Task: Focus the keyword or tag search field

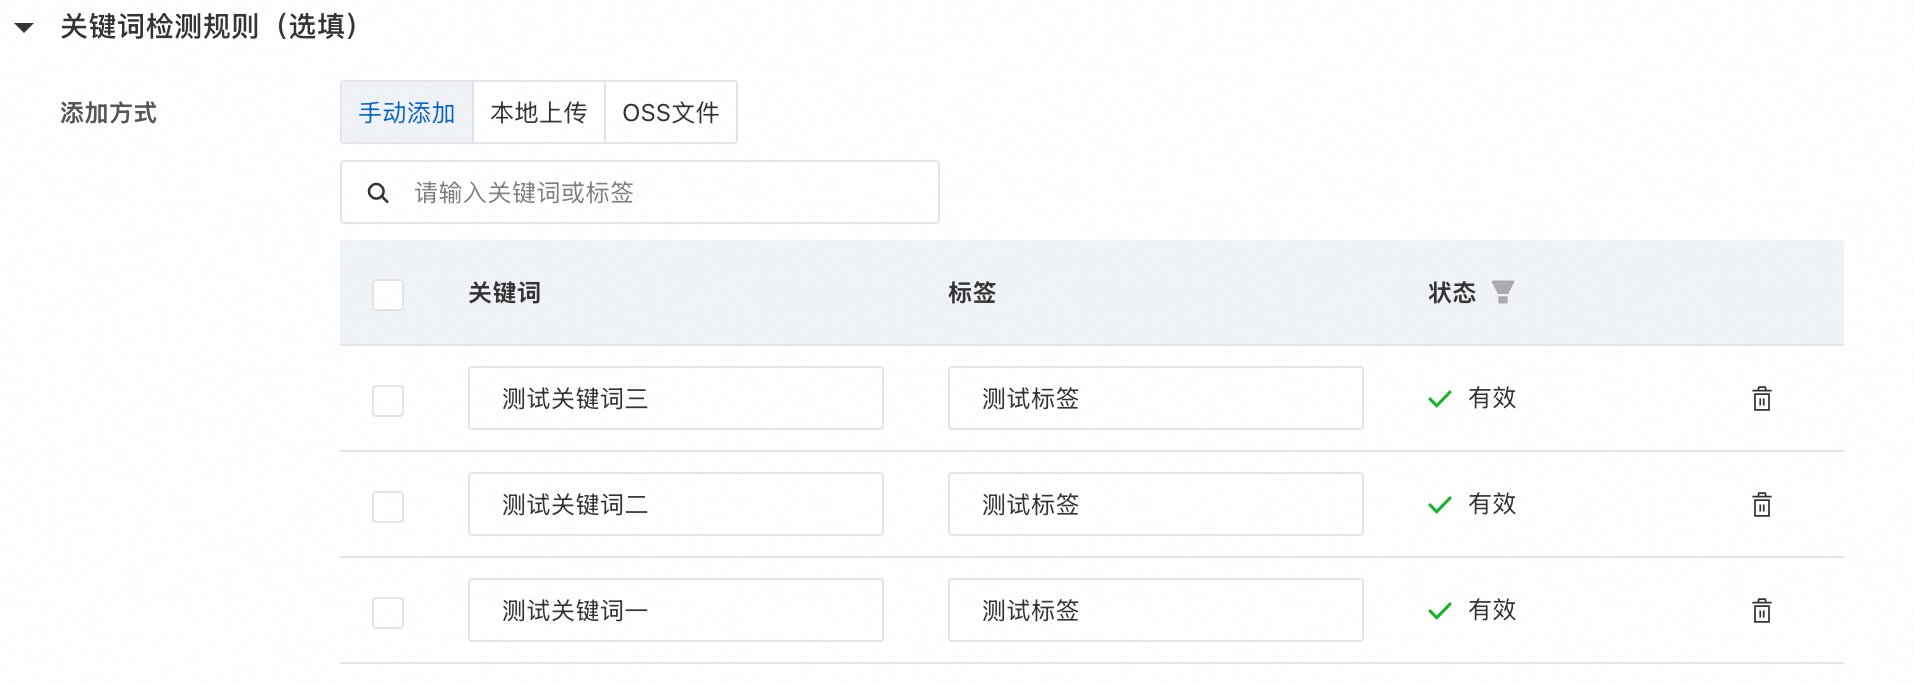Action: click(660, 193)
